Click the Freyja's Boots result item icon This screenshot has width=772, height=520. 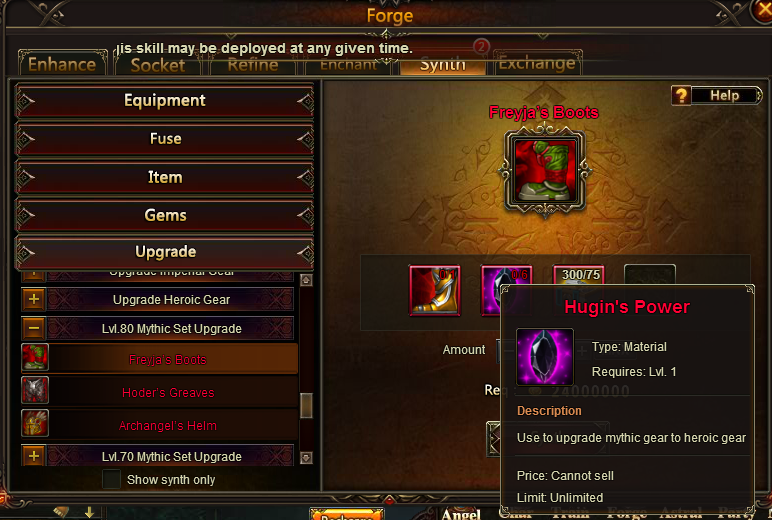[x=545, y=170]
